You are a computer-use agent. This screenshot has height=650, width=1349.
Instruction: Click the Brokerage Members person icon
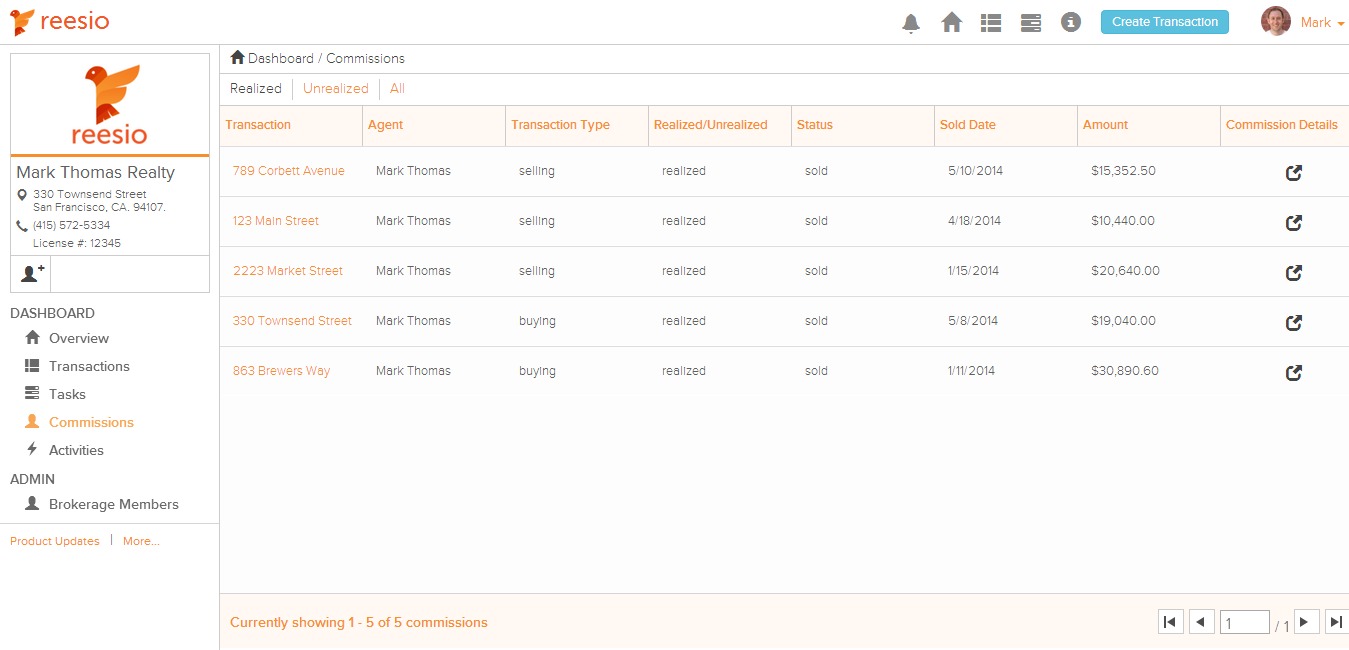coord(32,503)
